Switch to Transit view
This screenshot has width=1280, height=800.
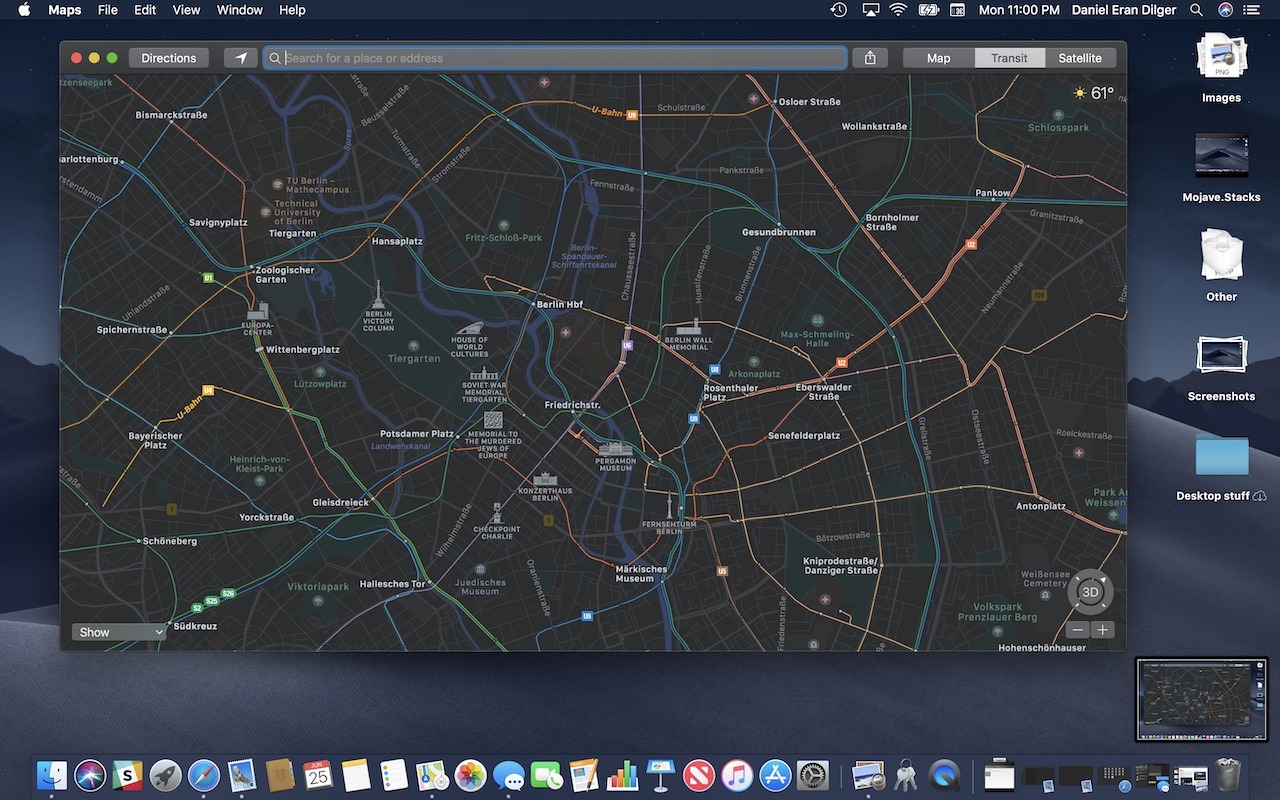click(x=1009, y=58)
